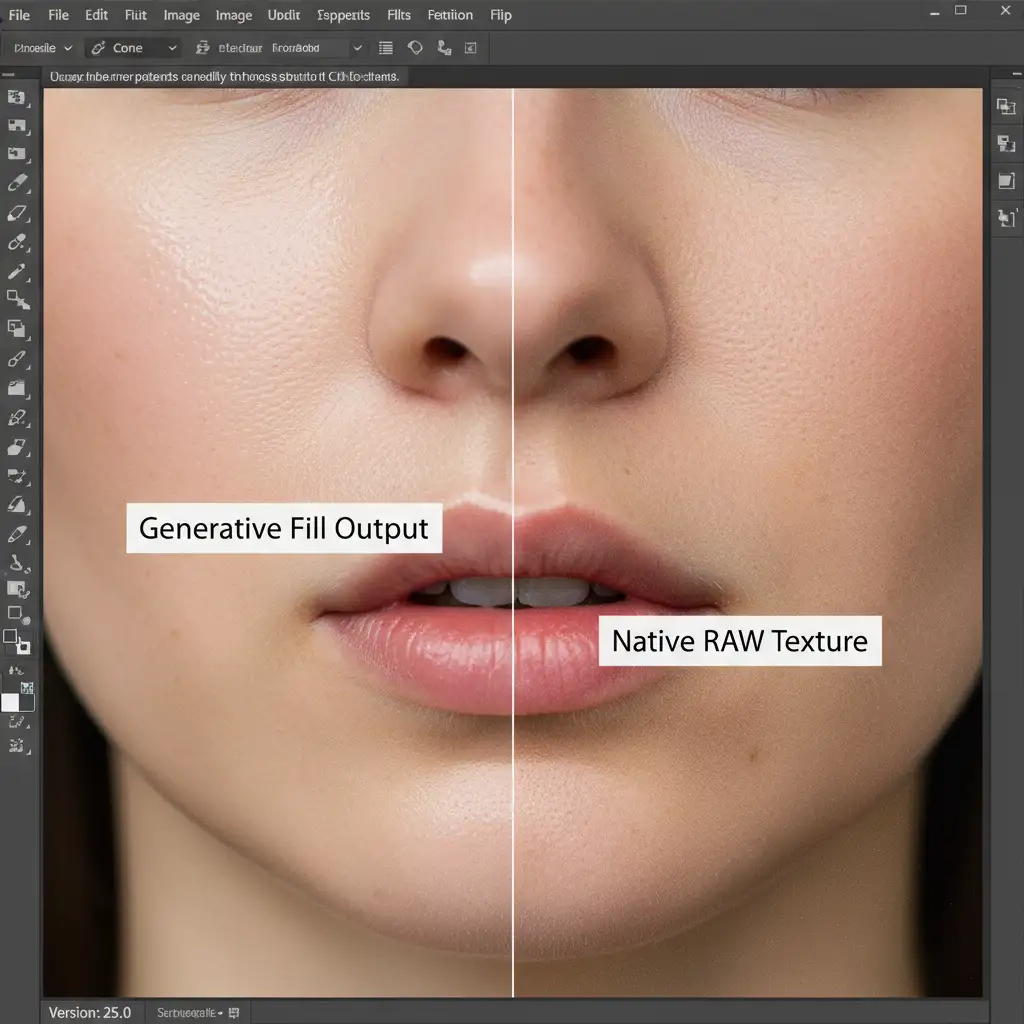Click the Native RAW Texture label
Image resolution: width=1024 pixels, height=1024 pixels.
pyautogui.click(x=739, y=641)
